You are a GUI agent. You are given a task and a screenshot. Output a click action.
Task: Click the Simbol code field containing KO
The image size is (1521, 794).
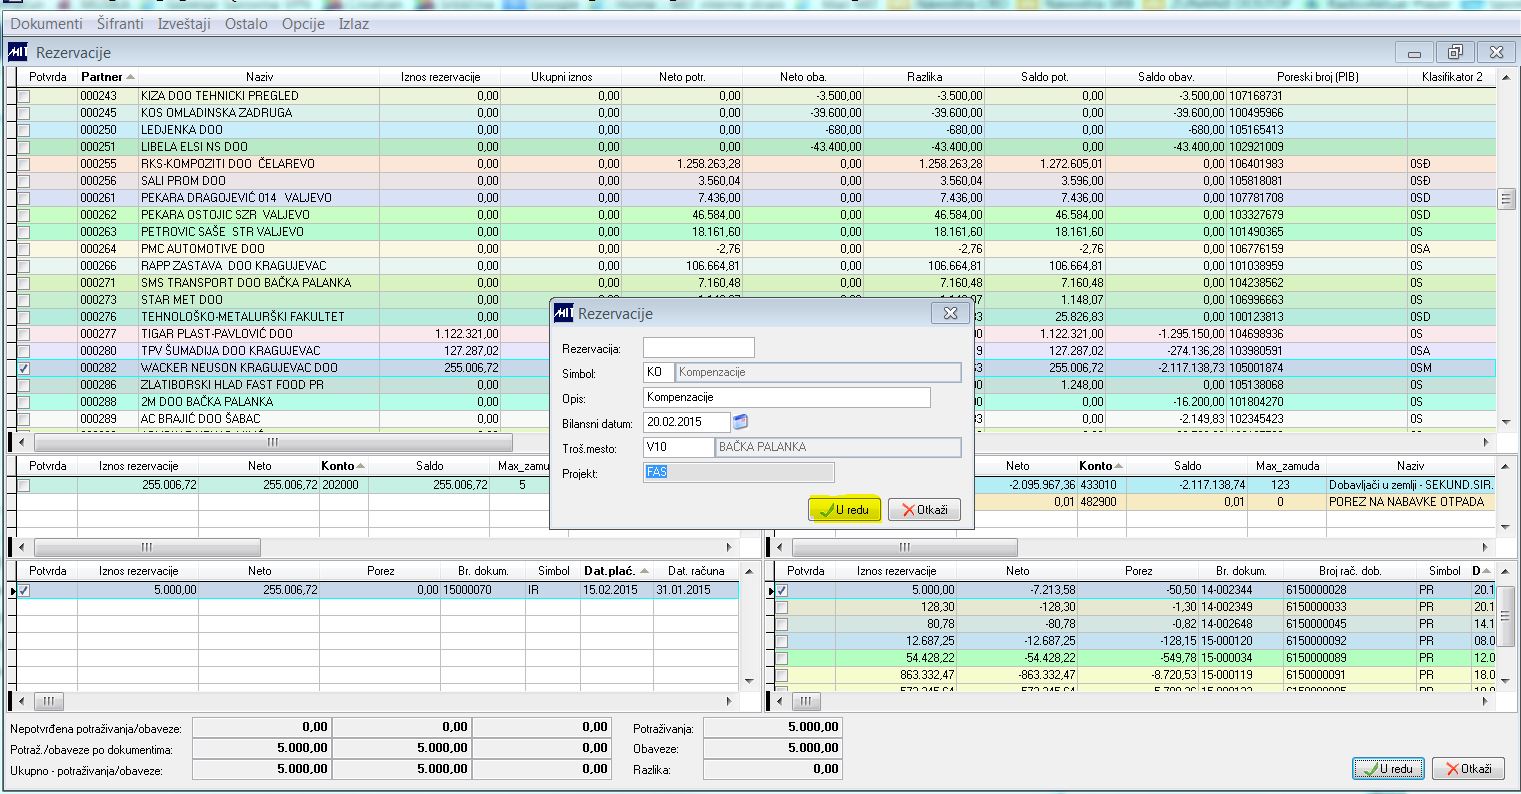(x=658, y=372)
